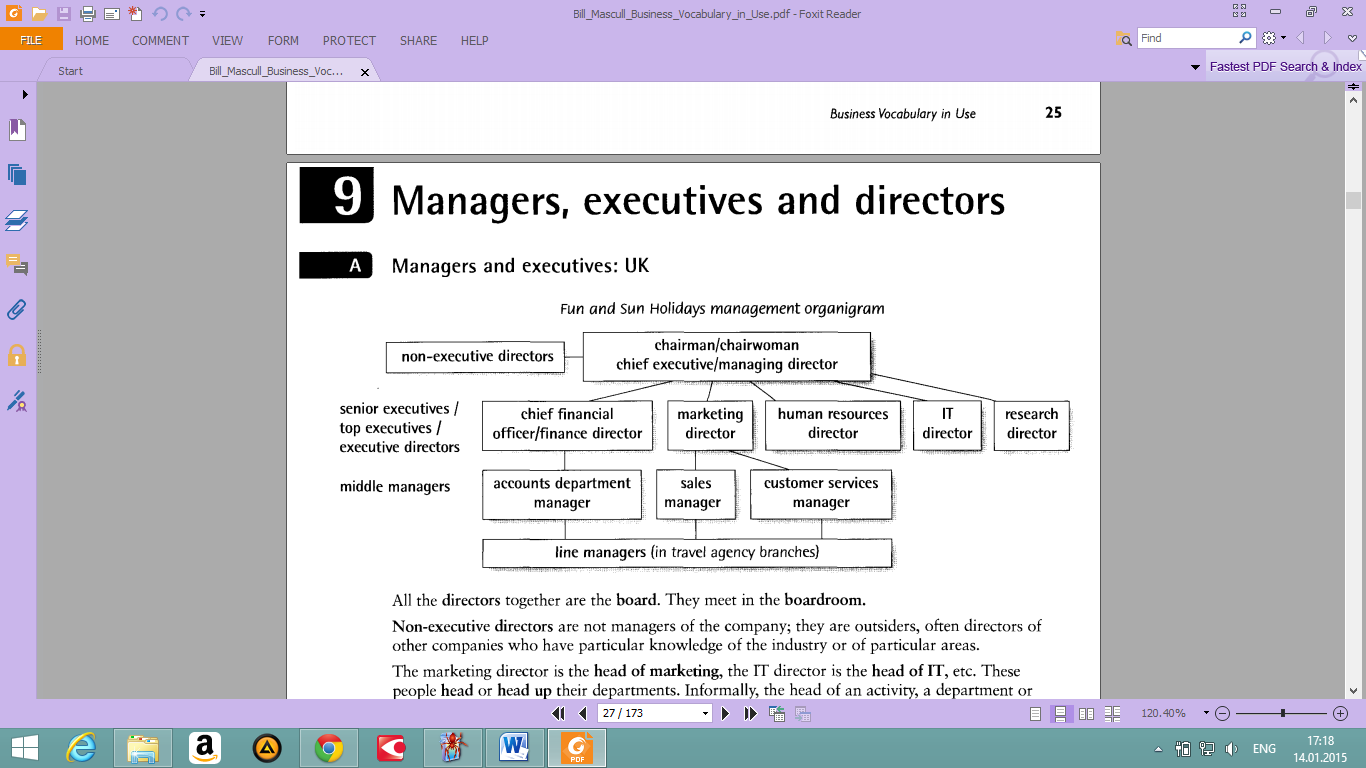Toggle full screen mode icon in title bar
This screenshot has width=1366, height=768.
pyautogui.click(x=1239, y=12)
